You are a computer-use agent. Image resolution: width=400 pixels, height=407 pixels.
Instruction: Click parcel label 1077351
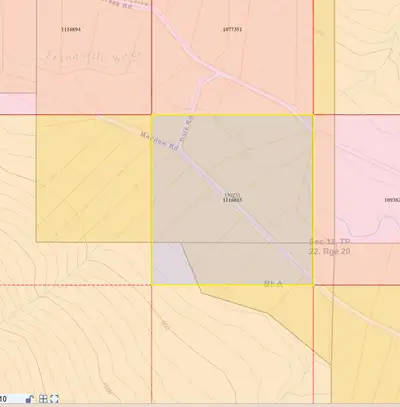(232, 29)
